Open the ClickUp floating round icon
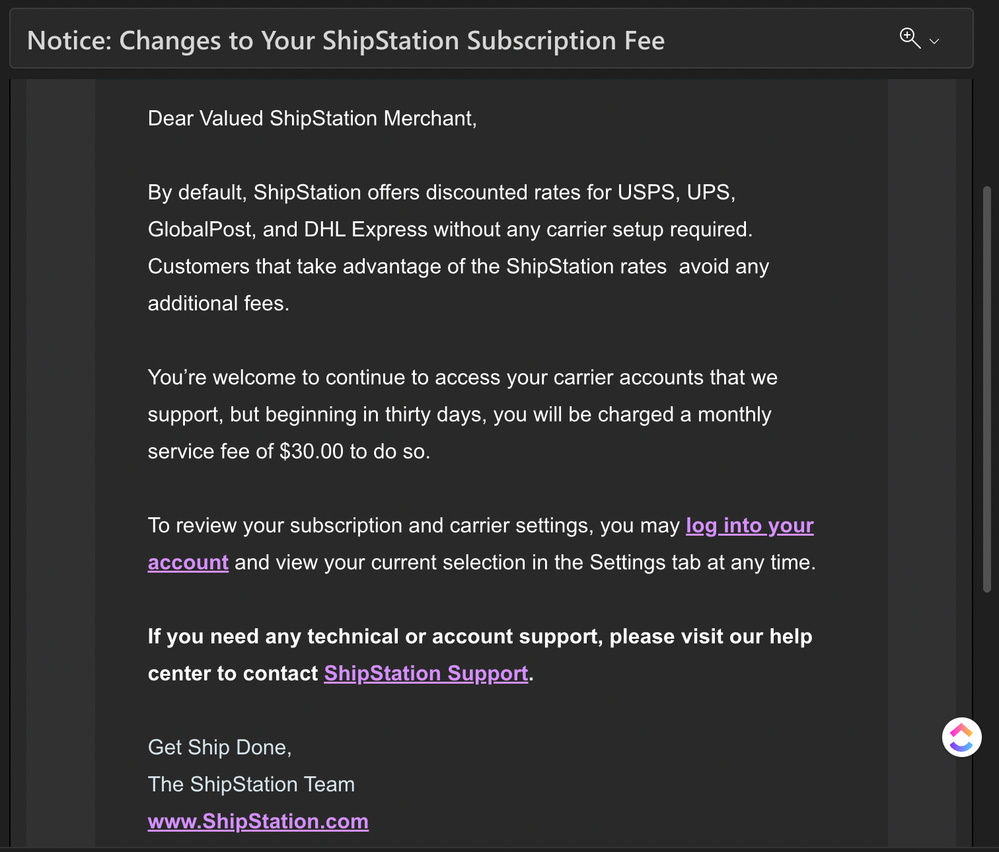The image size is (999, 852). (x=961, y=737)
